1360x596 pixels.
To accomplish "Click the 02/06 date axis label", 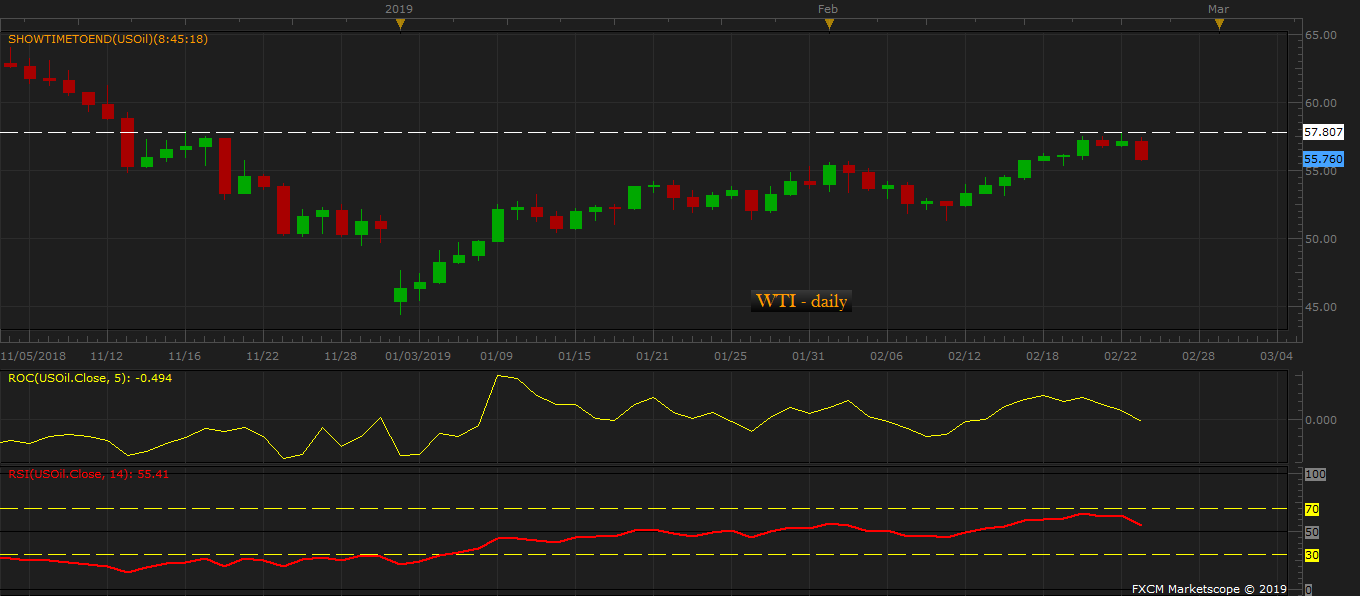I will coord(886,355).
